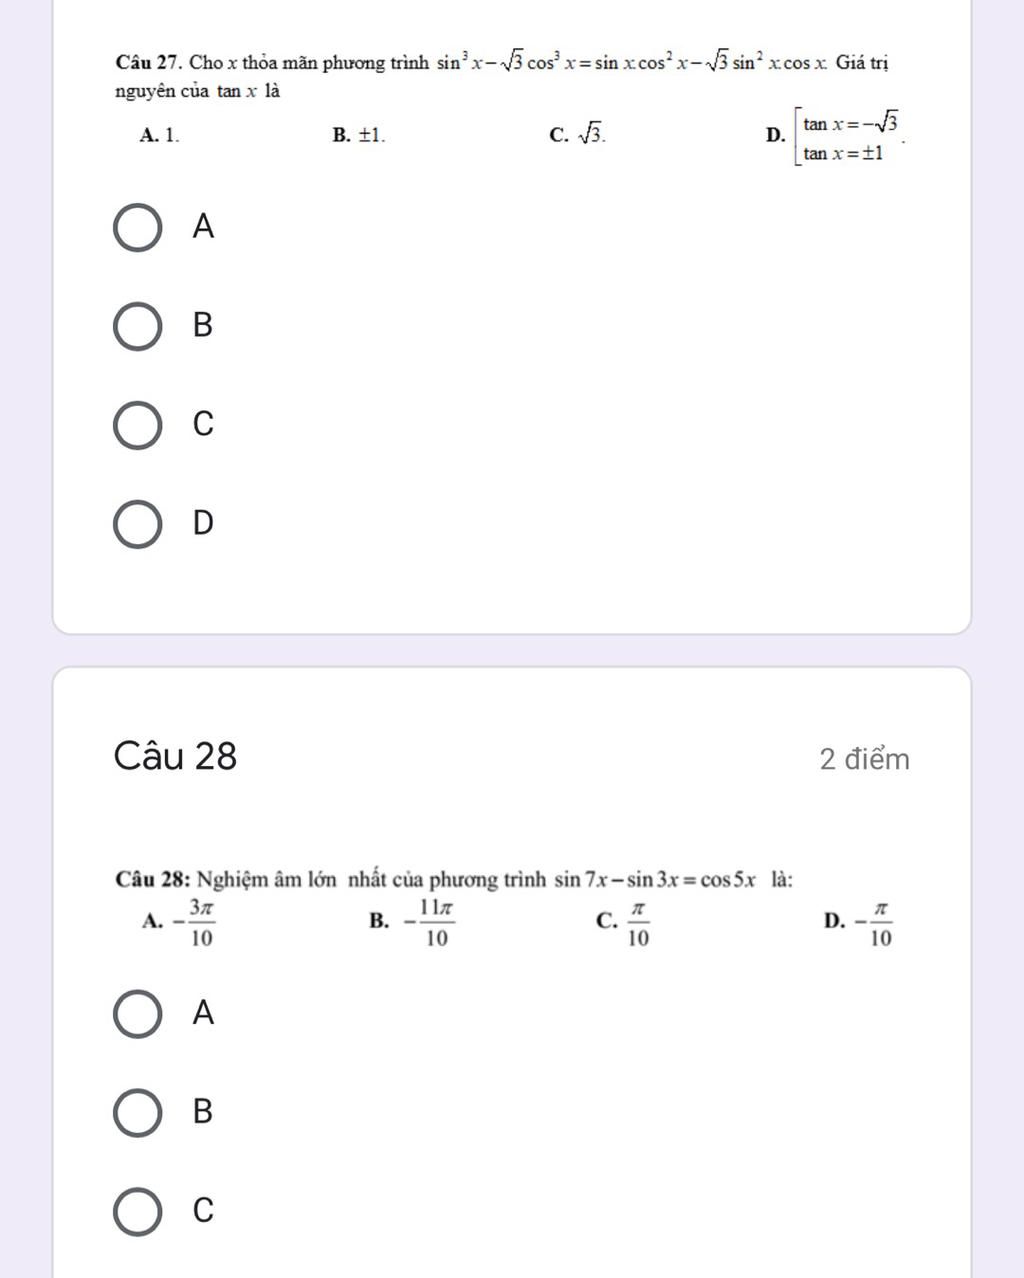Select radio option B for Câu 27

136,326
